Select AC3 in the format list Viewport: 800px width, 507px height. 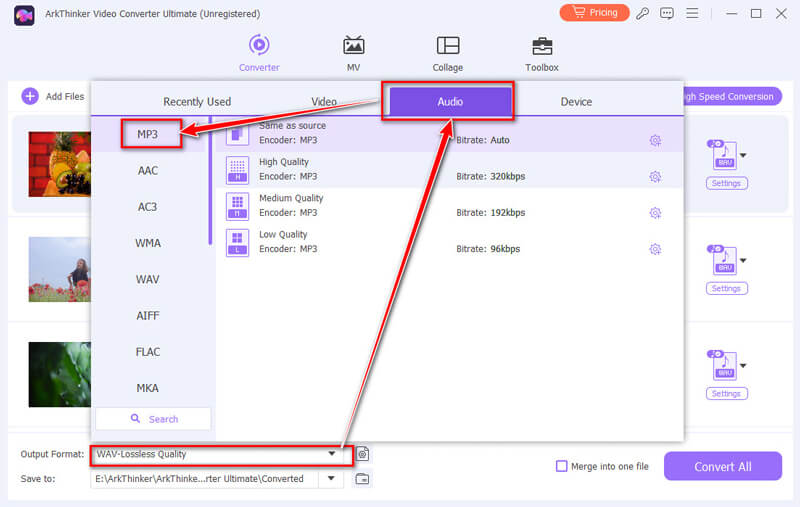pos(147,207)
